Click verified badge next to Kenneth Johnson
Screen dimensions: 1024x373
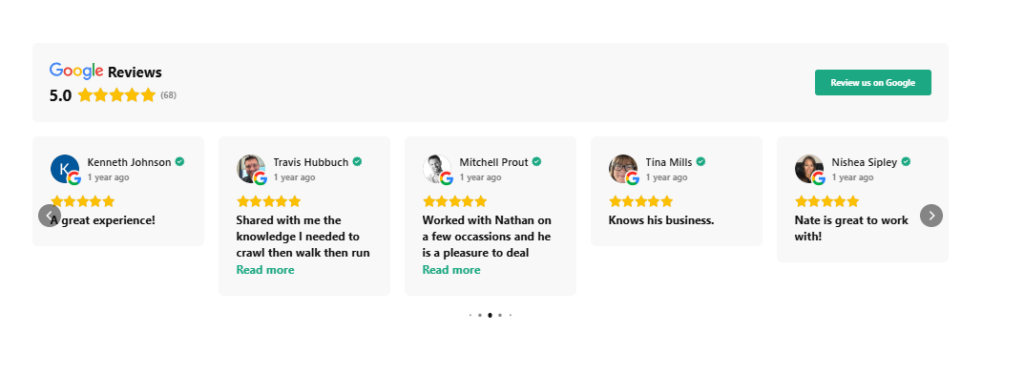tap(180, 161)
